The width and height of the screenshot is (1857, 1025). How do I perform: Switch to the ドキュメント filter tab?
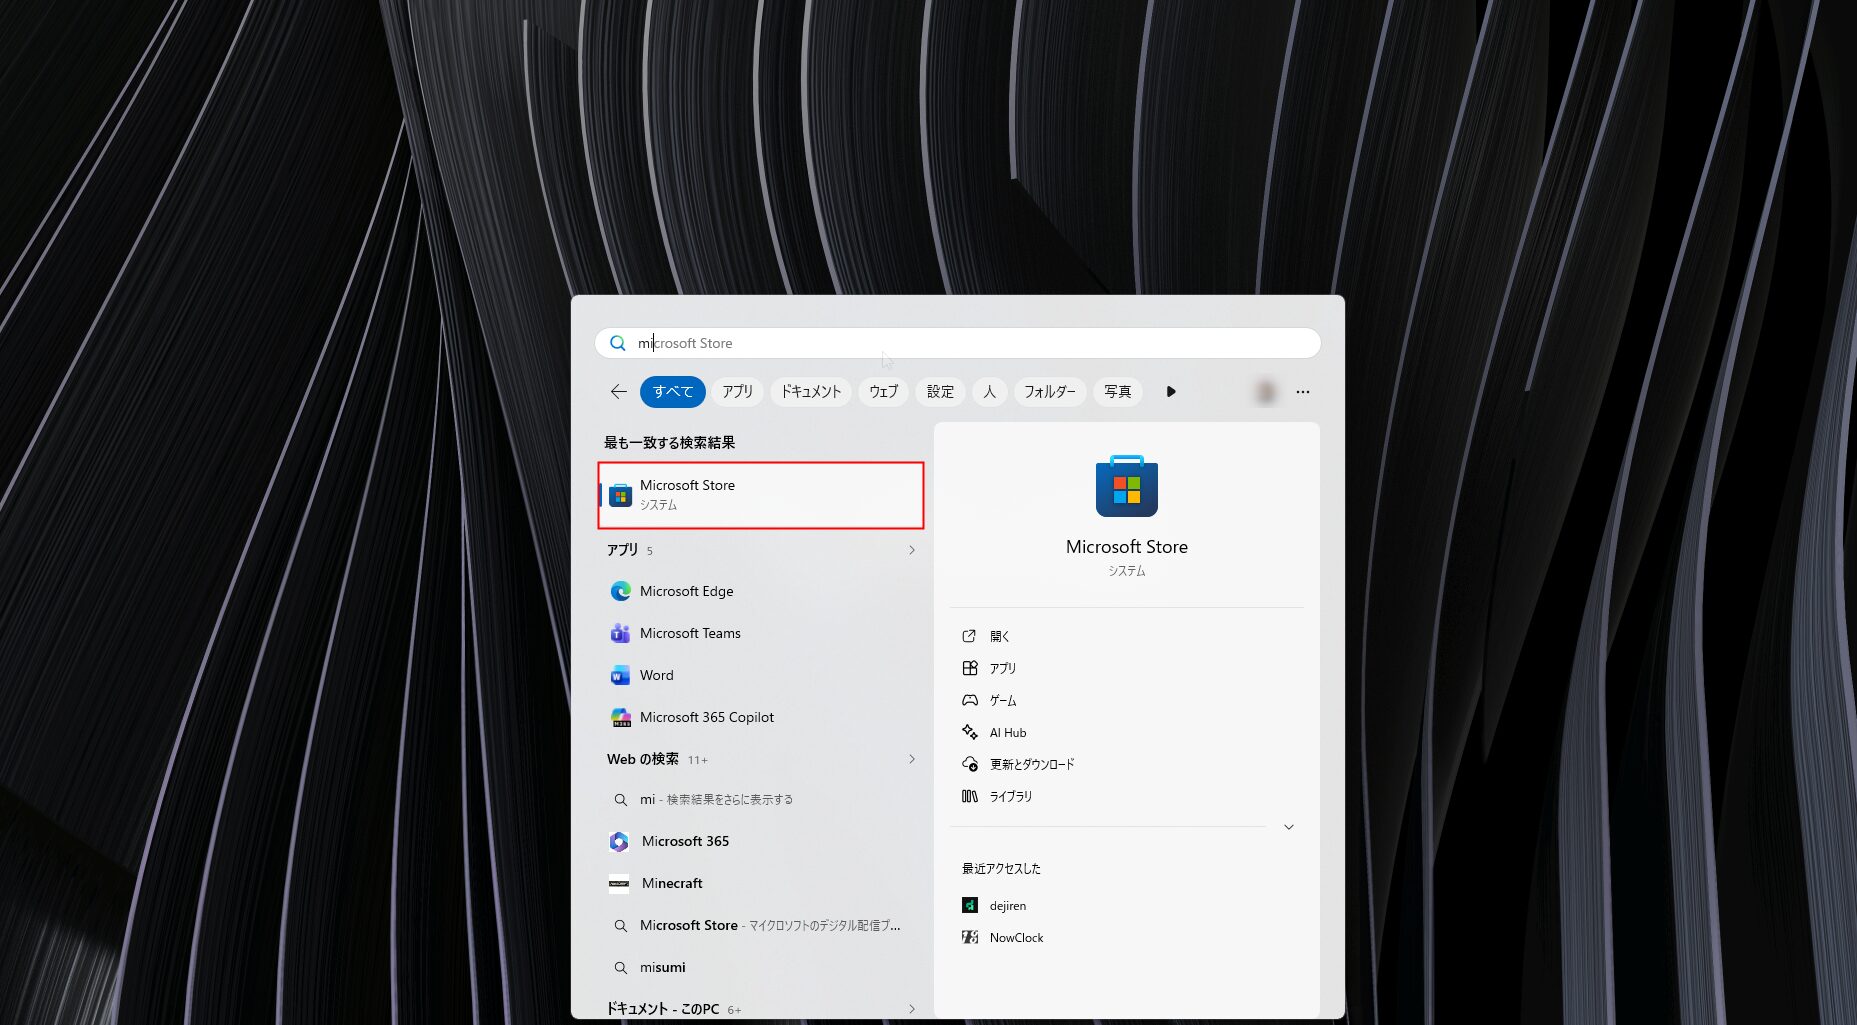pyautogui.click(x=811, y=392)
